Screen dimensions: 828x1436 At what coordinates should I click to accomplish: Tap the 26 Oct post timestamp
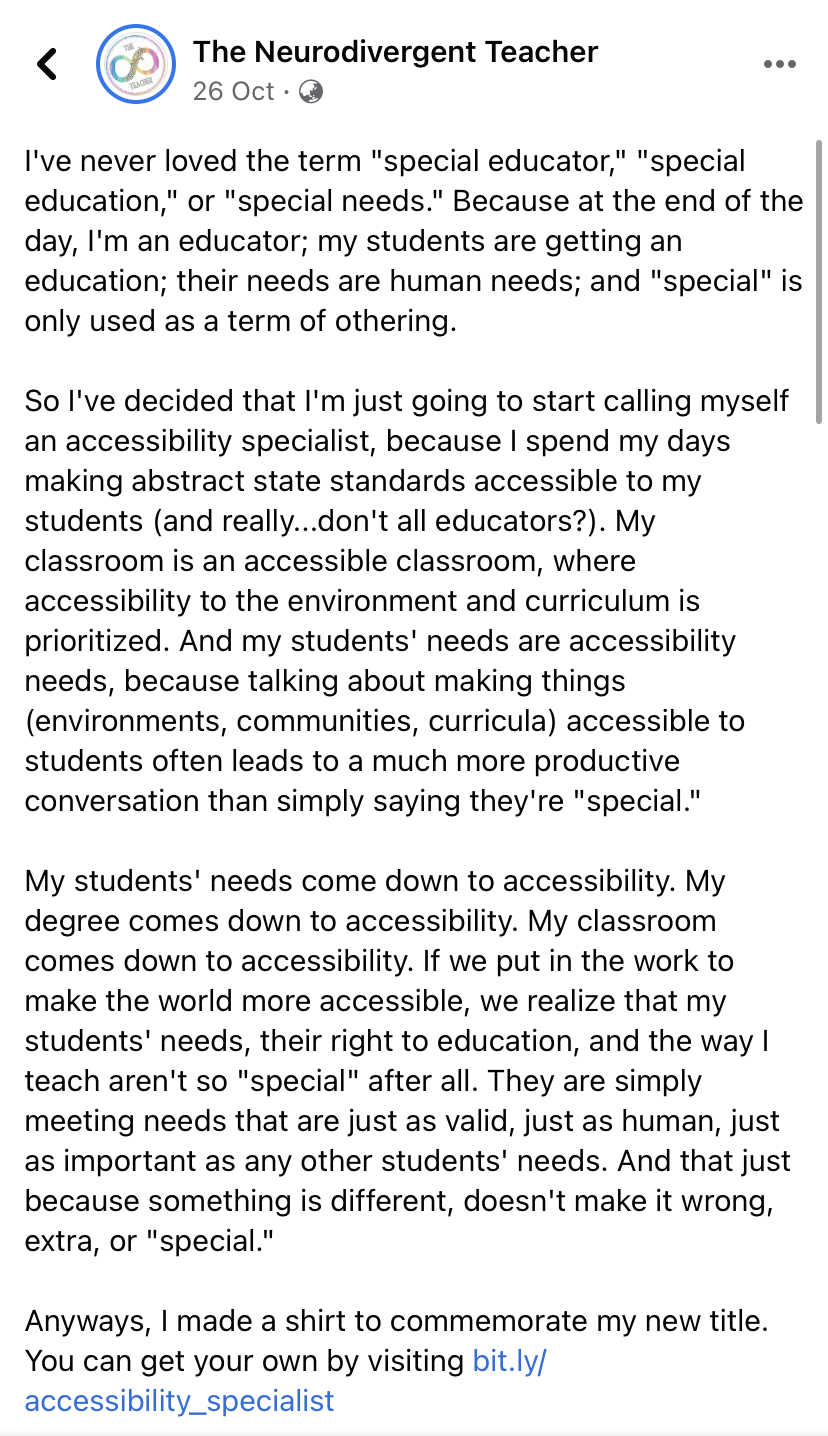(233, 91)
